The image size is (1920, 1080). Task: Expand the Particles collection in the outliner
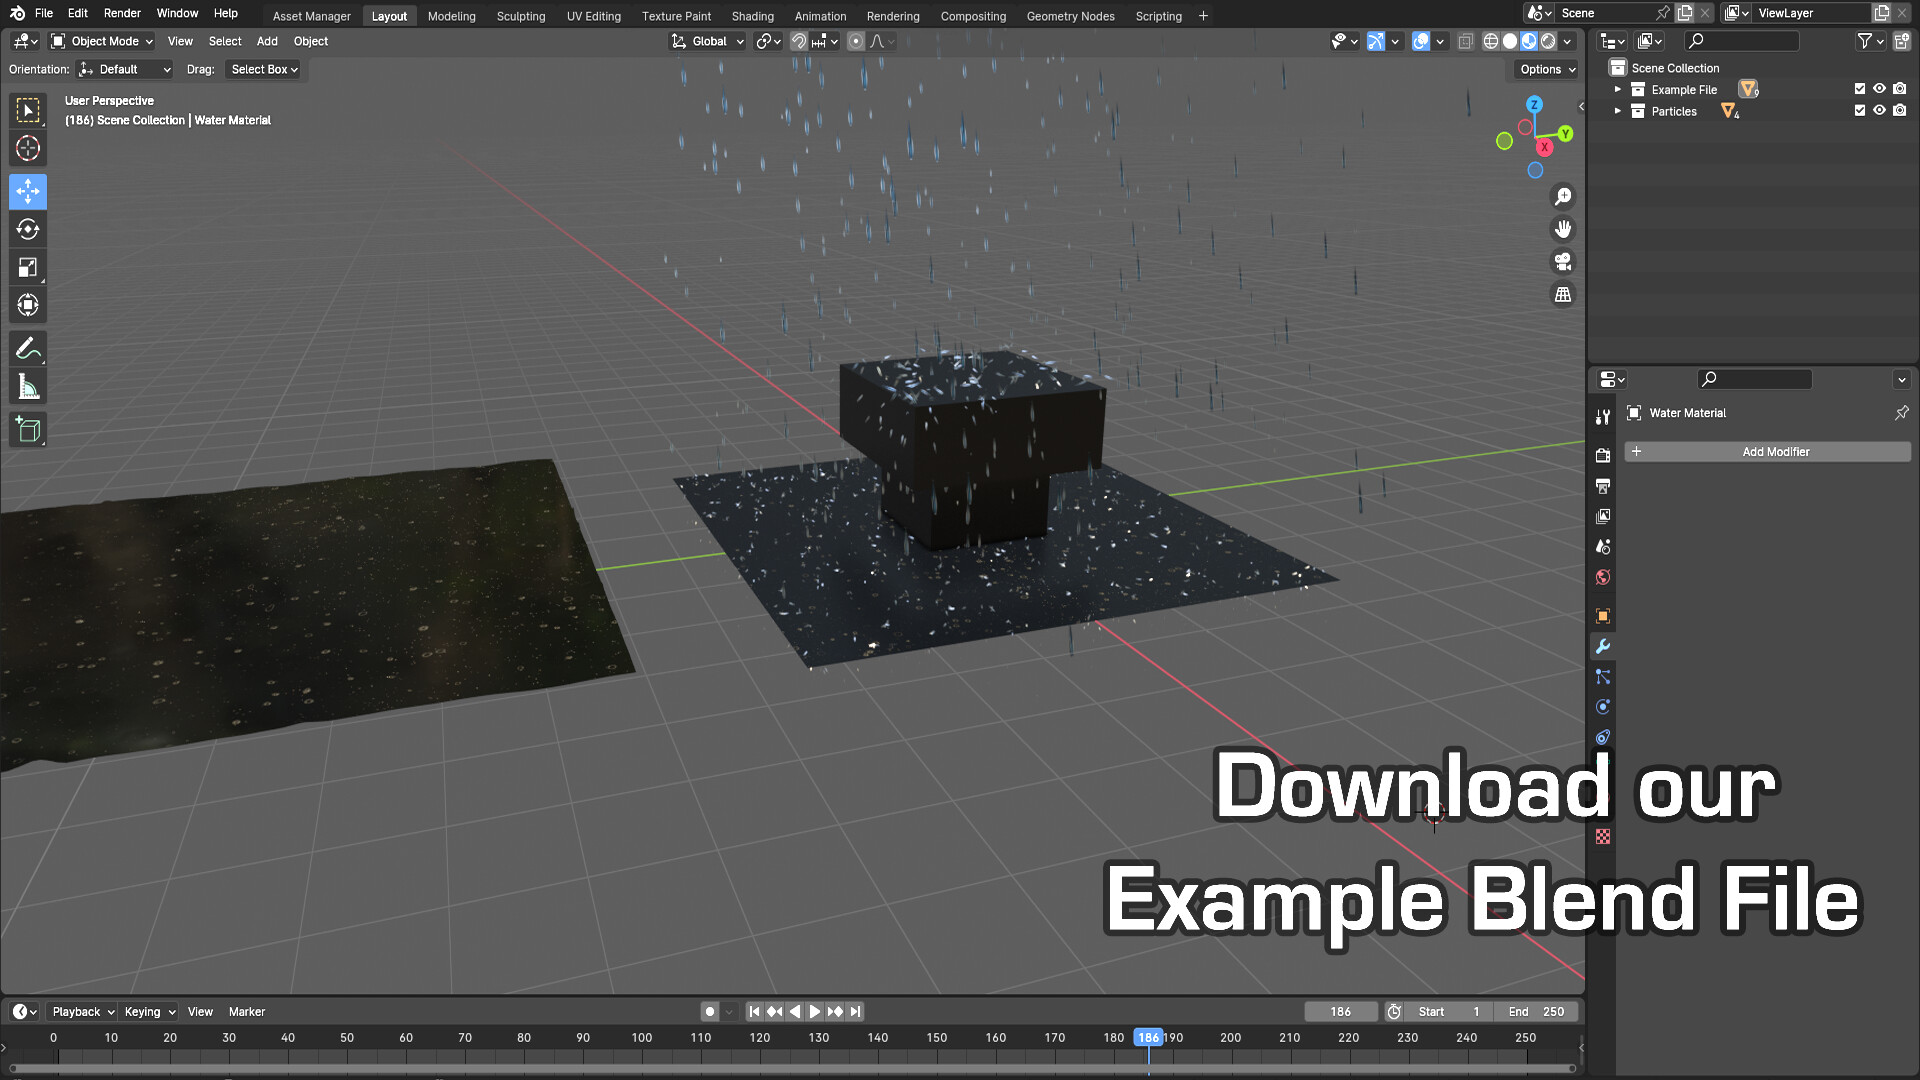tap(1617, 111)
